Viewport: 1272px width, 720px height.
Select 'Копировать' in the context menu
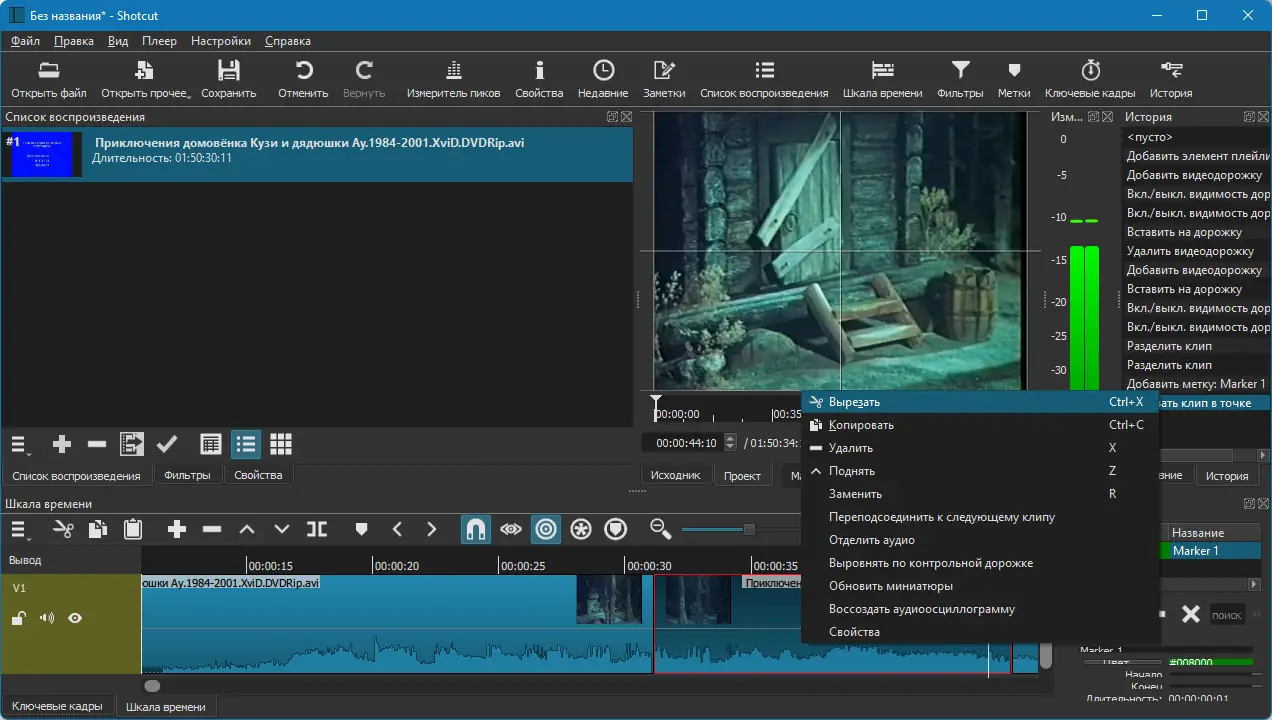point(861,425)
